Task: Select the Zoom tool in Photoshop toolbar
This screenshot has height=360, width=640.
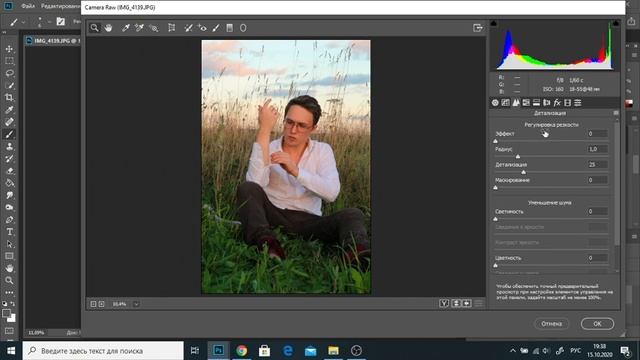Action: point(9,280)
